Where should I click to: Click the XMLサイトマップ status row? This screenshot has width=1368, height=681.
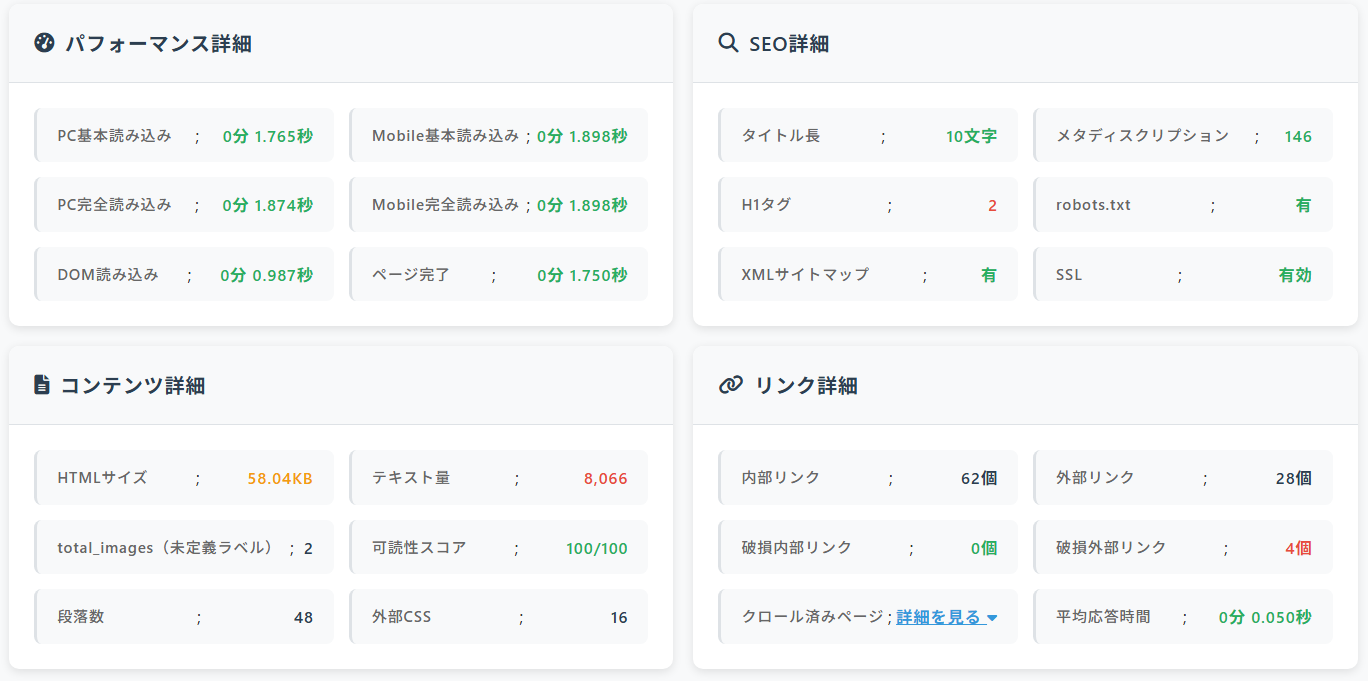pos(868,275)
